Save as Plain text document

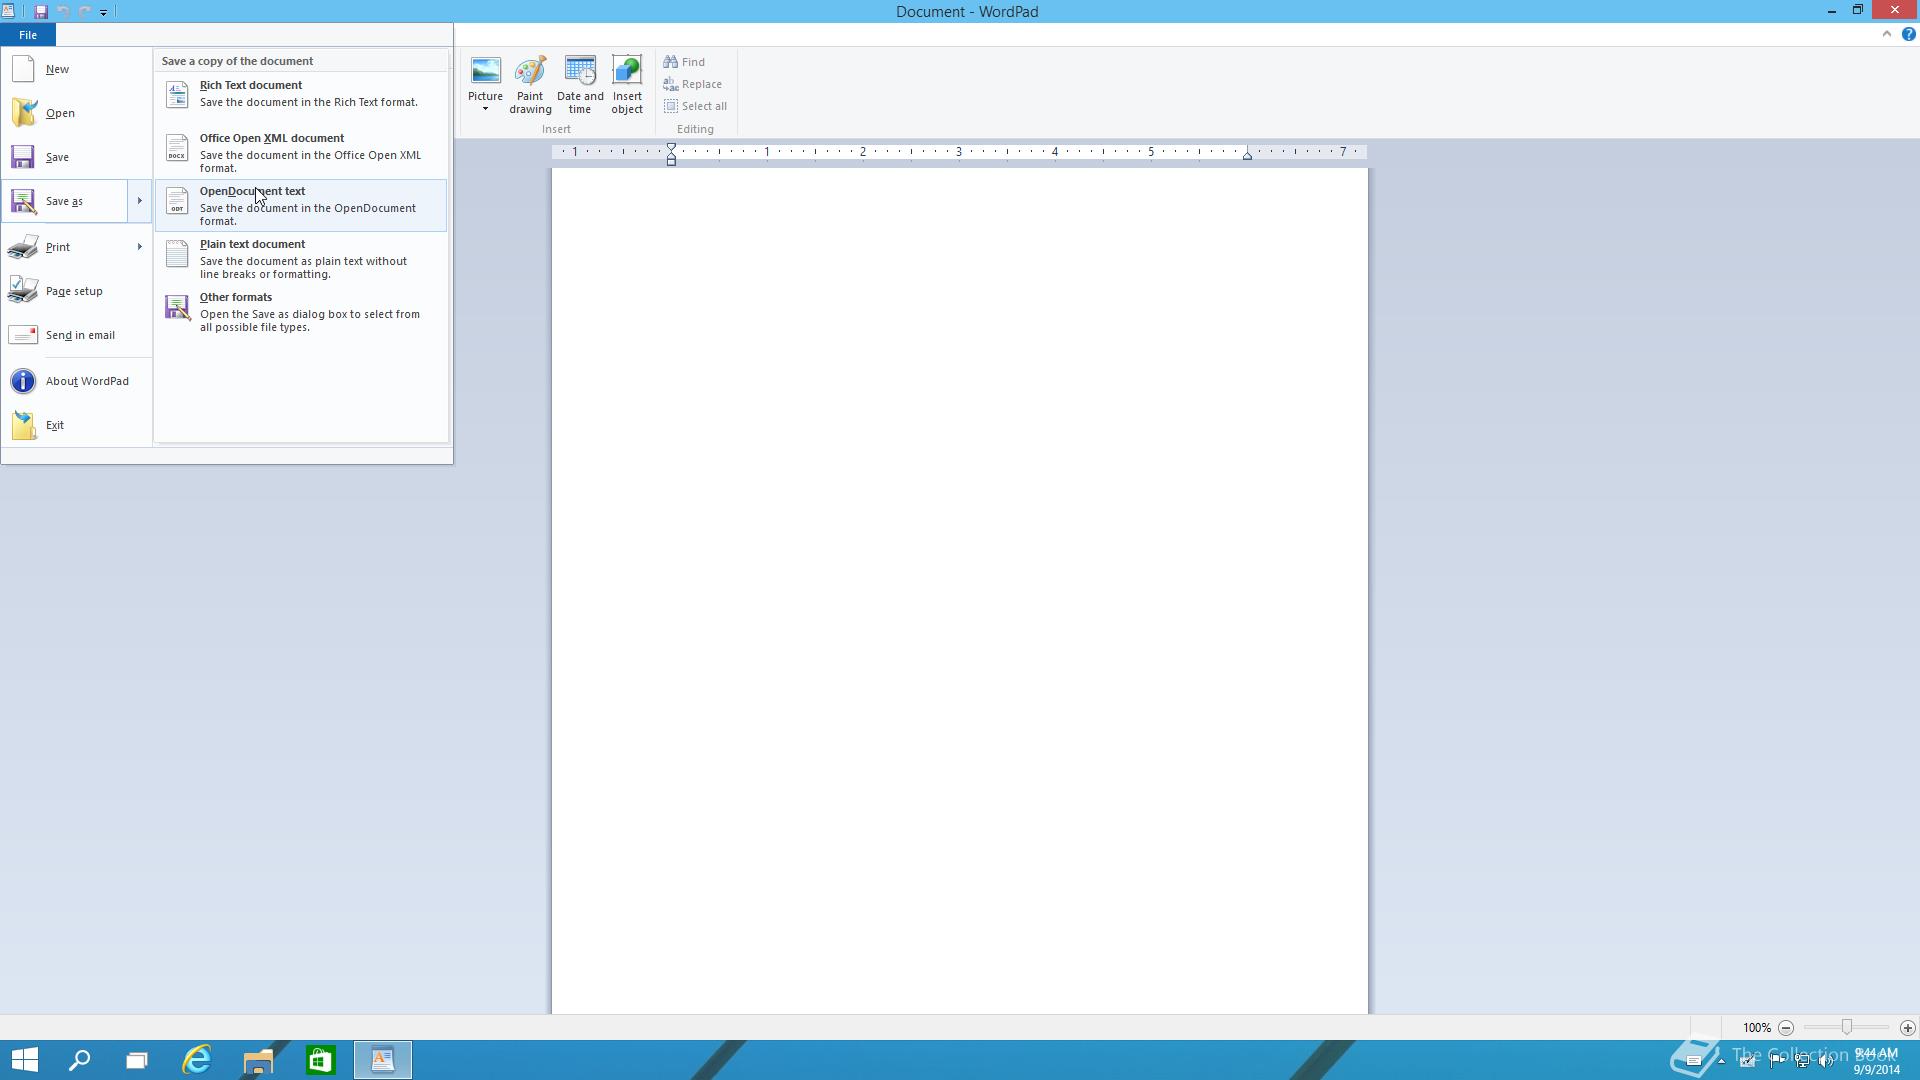(301, 259)
